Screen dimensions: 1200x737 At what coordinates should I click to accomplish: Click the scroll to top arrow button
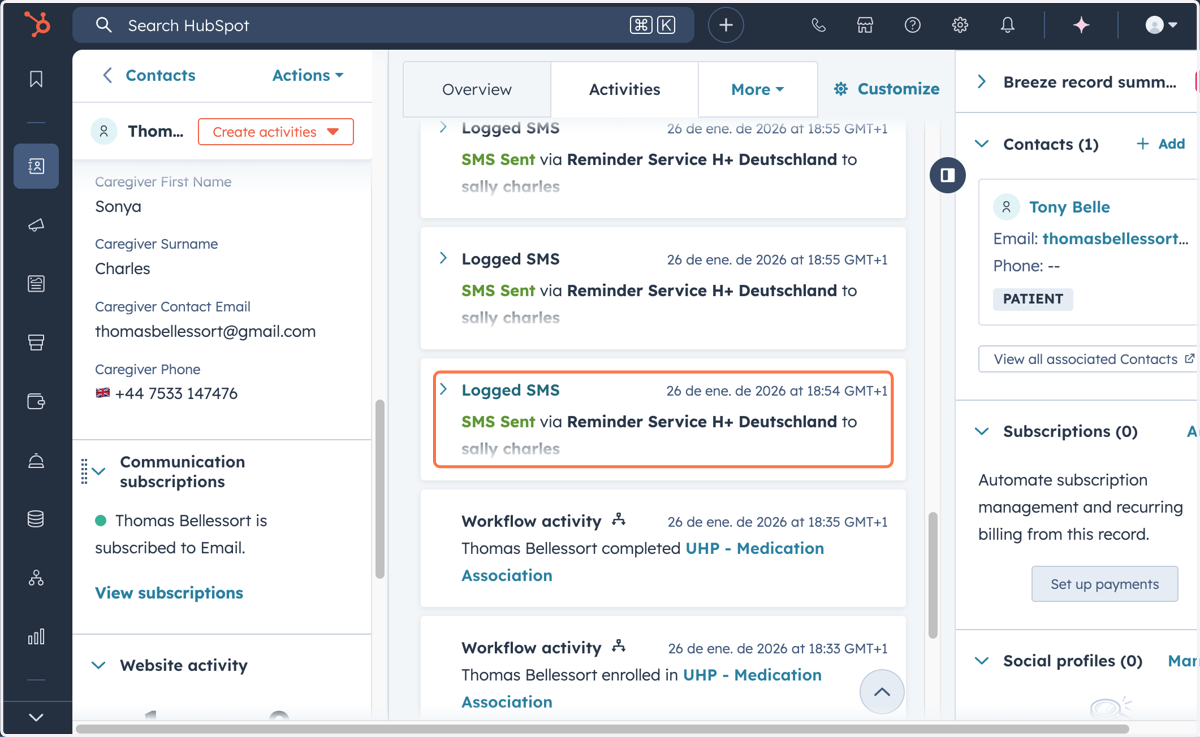(x=882, y=692)
